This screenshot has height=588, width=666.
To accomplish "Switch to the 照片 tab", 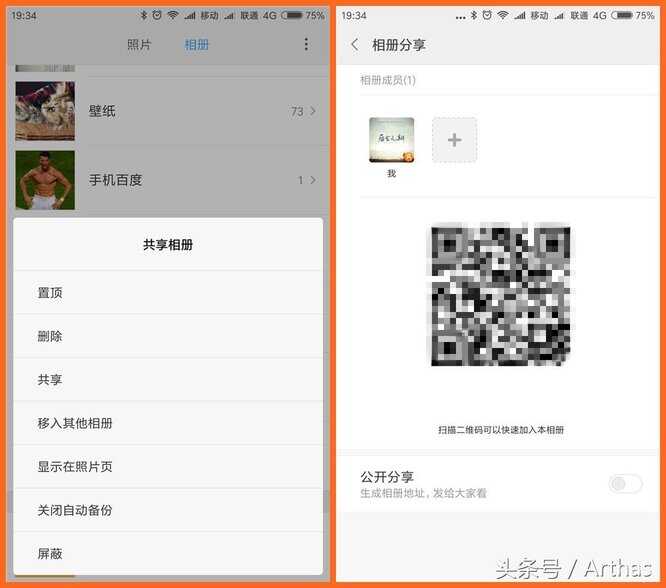I will coord(139,45).
